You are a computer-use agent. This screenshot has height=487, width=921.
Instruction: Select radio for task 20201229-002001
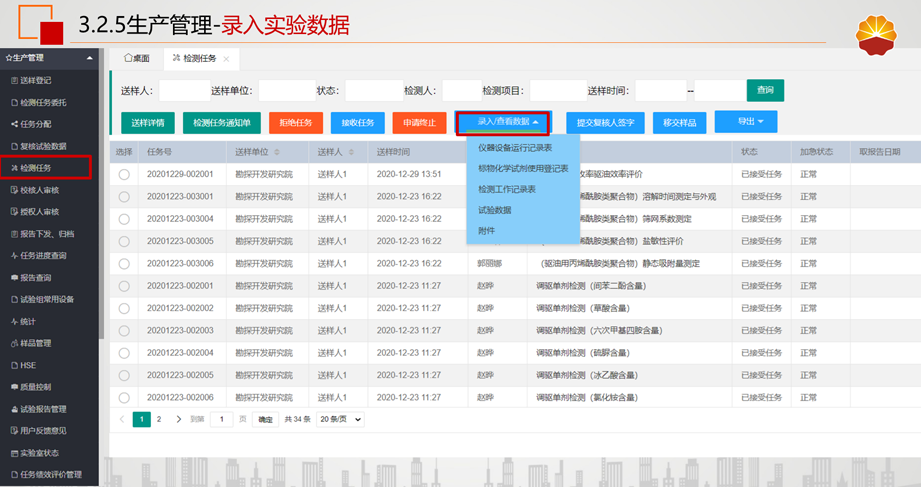tap(124, 174)
